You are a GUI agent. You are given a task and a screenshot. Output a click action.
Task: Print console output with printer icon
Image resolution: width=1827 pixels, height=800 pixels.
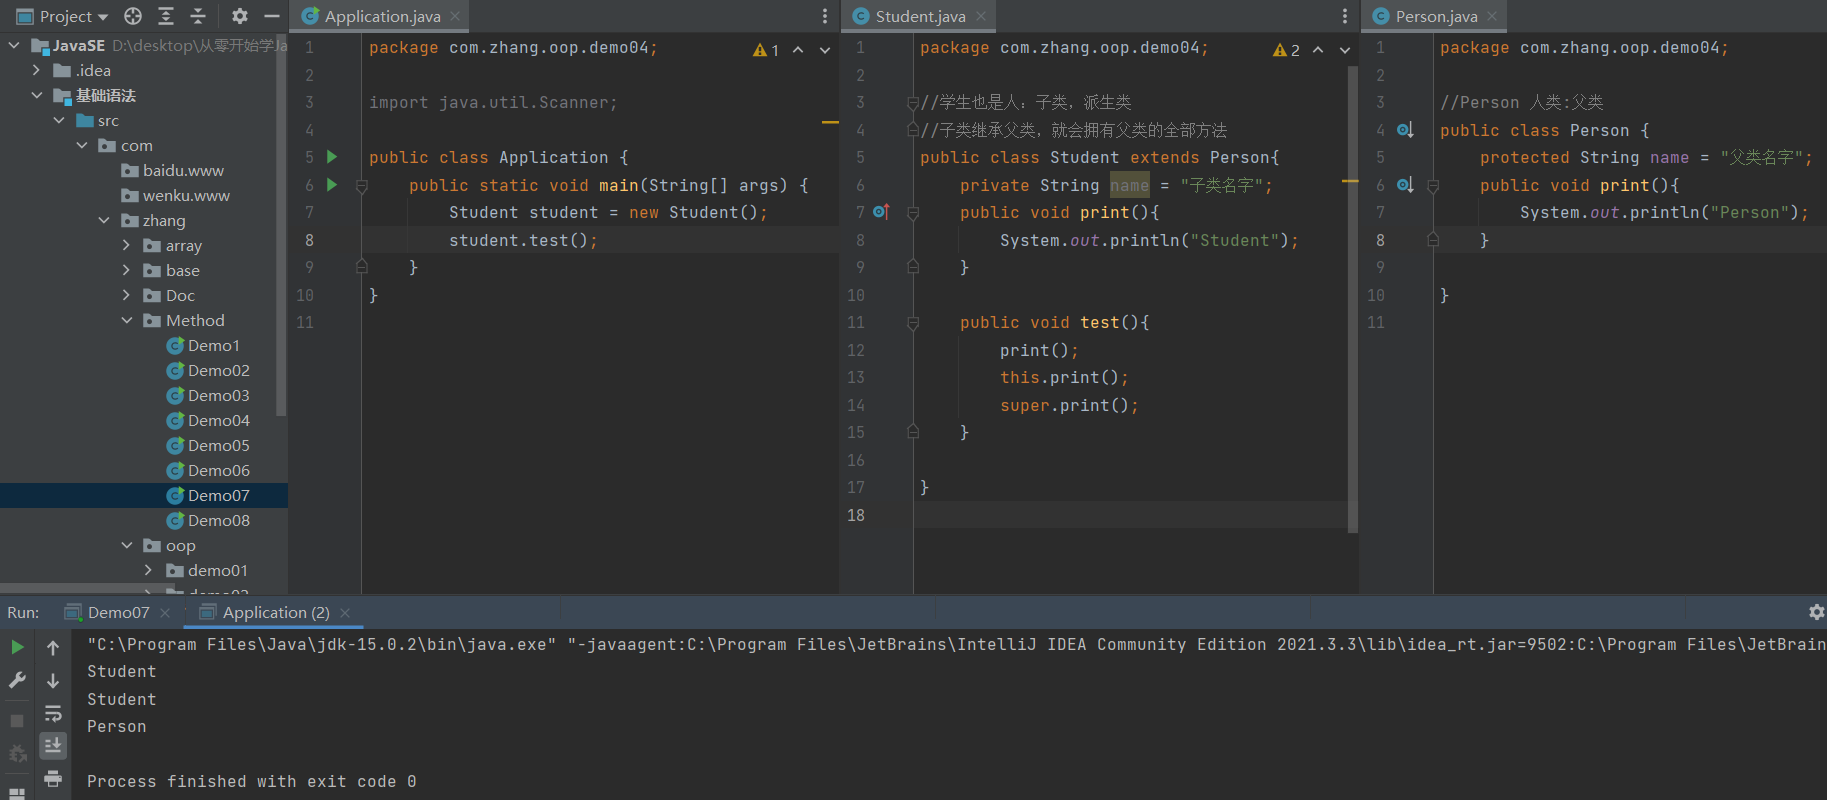[53, 778]
